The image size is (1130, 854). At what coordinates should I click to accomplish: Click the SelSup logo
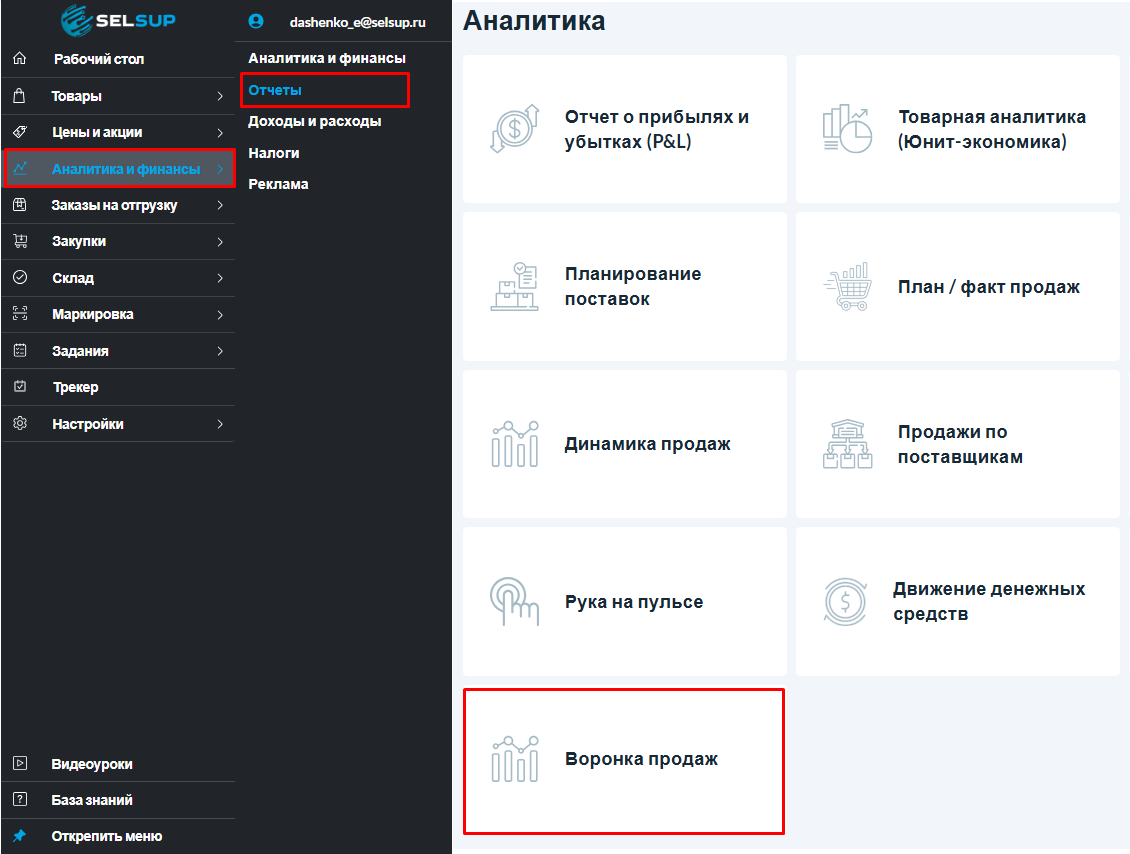118,20
